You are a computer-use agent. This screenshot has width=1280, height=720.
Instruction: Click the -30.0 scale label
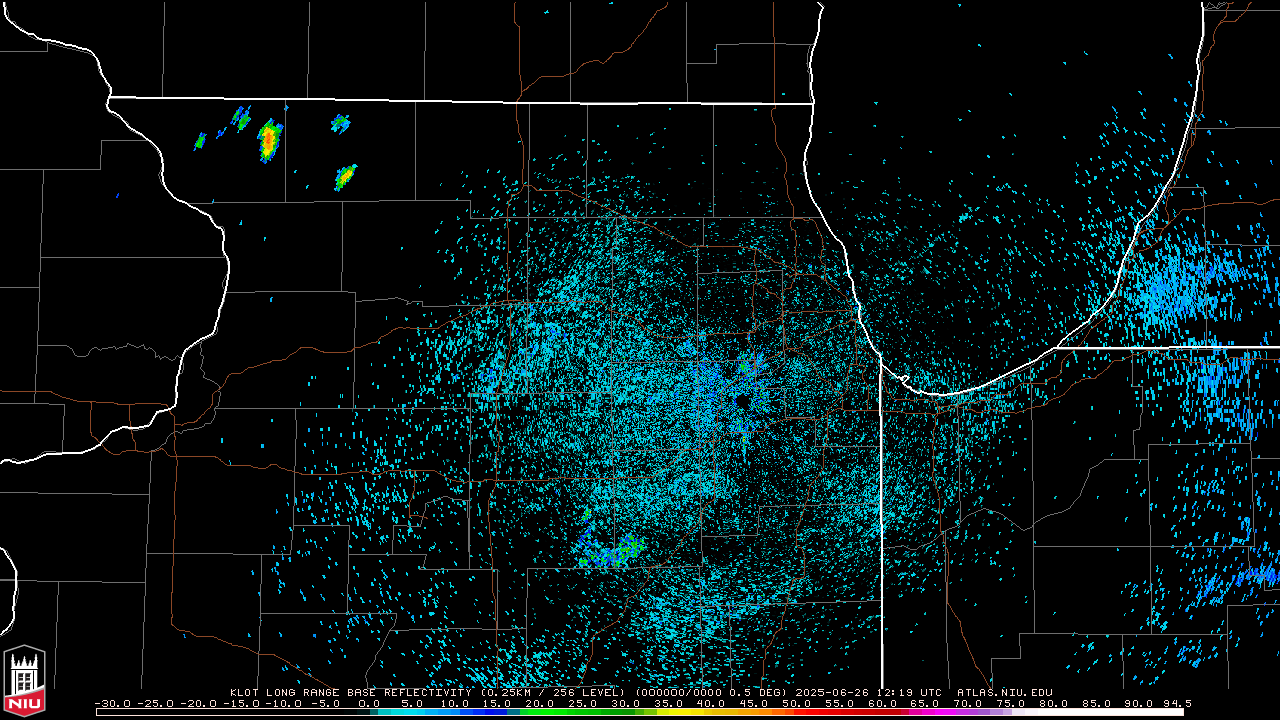coord(112,703)
